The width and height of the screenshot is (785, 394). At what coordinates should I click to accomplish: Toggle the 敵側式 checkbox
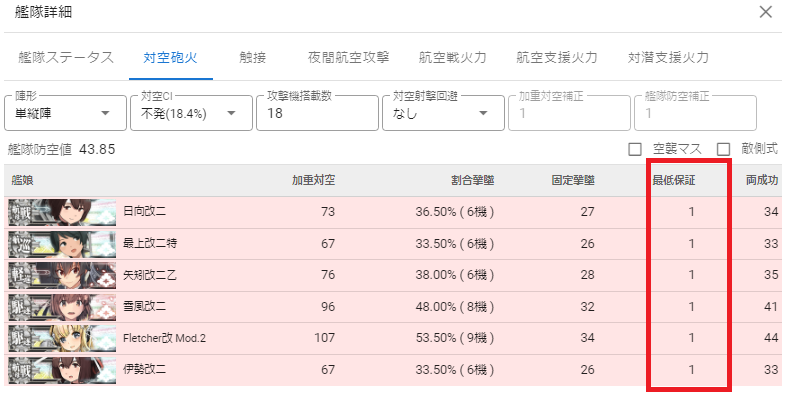(x=723, y=149)
